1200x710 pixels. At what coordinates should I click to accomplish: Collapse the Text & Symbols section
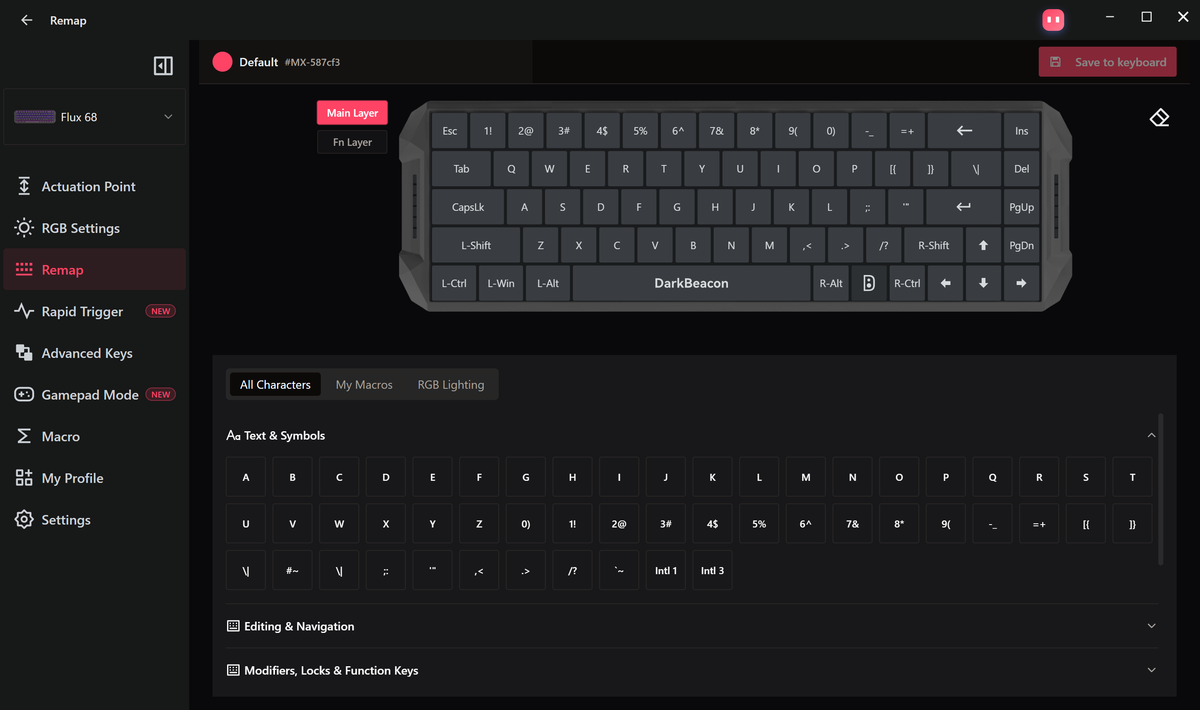coord(1151,435)
